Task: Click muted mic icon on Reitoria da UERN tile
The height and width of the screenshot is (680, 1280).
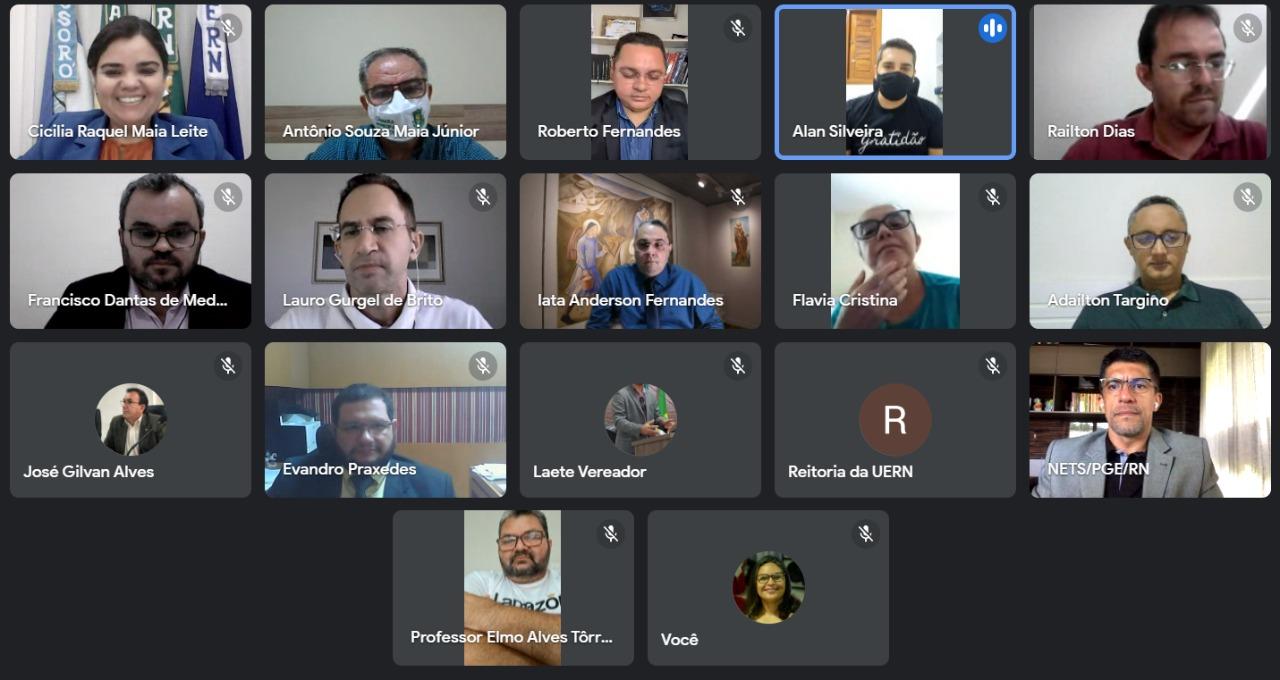Action: coord(993,366)
